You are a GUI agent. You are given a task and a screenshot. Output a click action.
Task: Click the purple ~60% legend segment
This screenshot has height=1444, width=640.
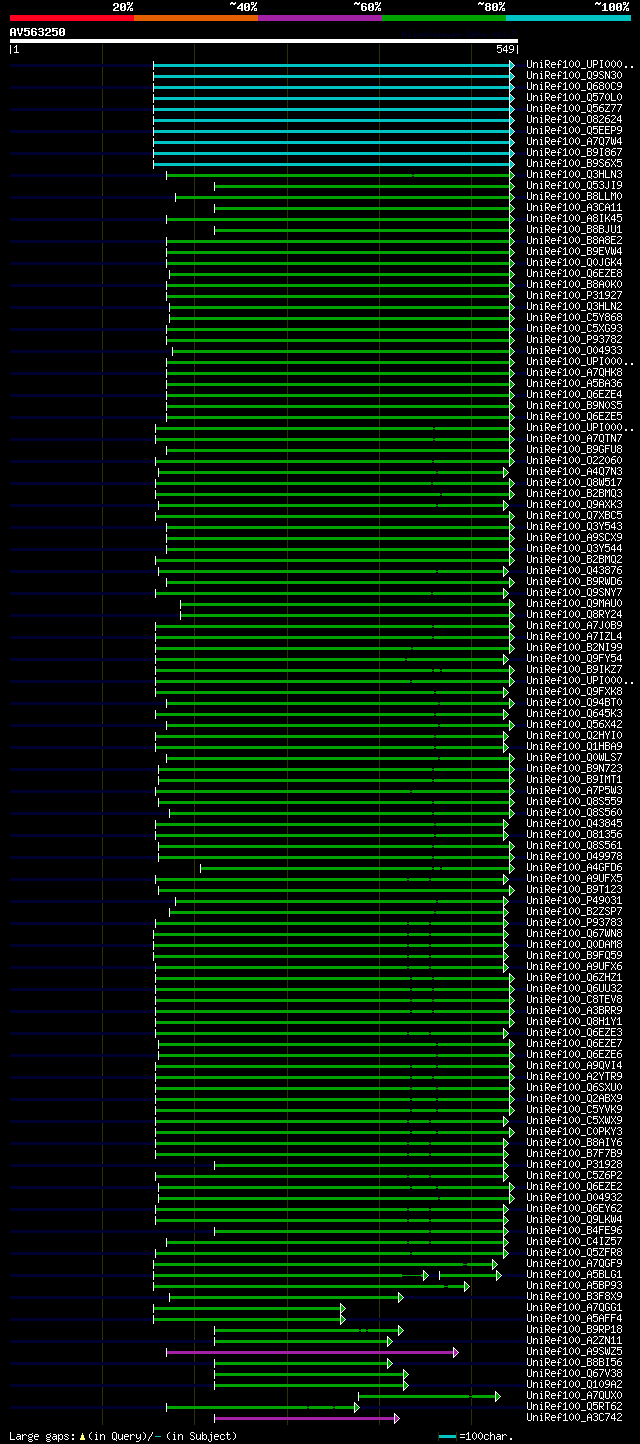[x=320, y=18]
